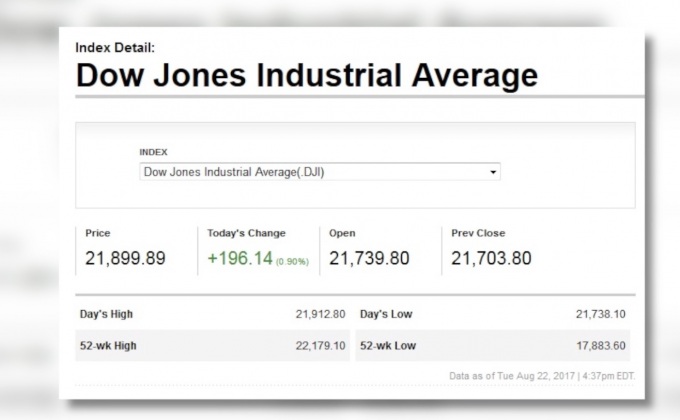The image size is (680, 420).
Task: Select the Prev Close value 21,703.80
Action: (491, 259)
